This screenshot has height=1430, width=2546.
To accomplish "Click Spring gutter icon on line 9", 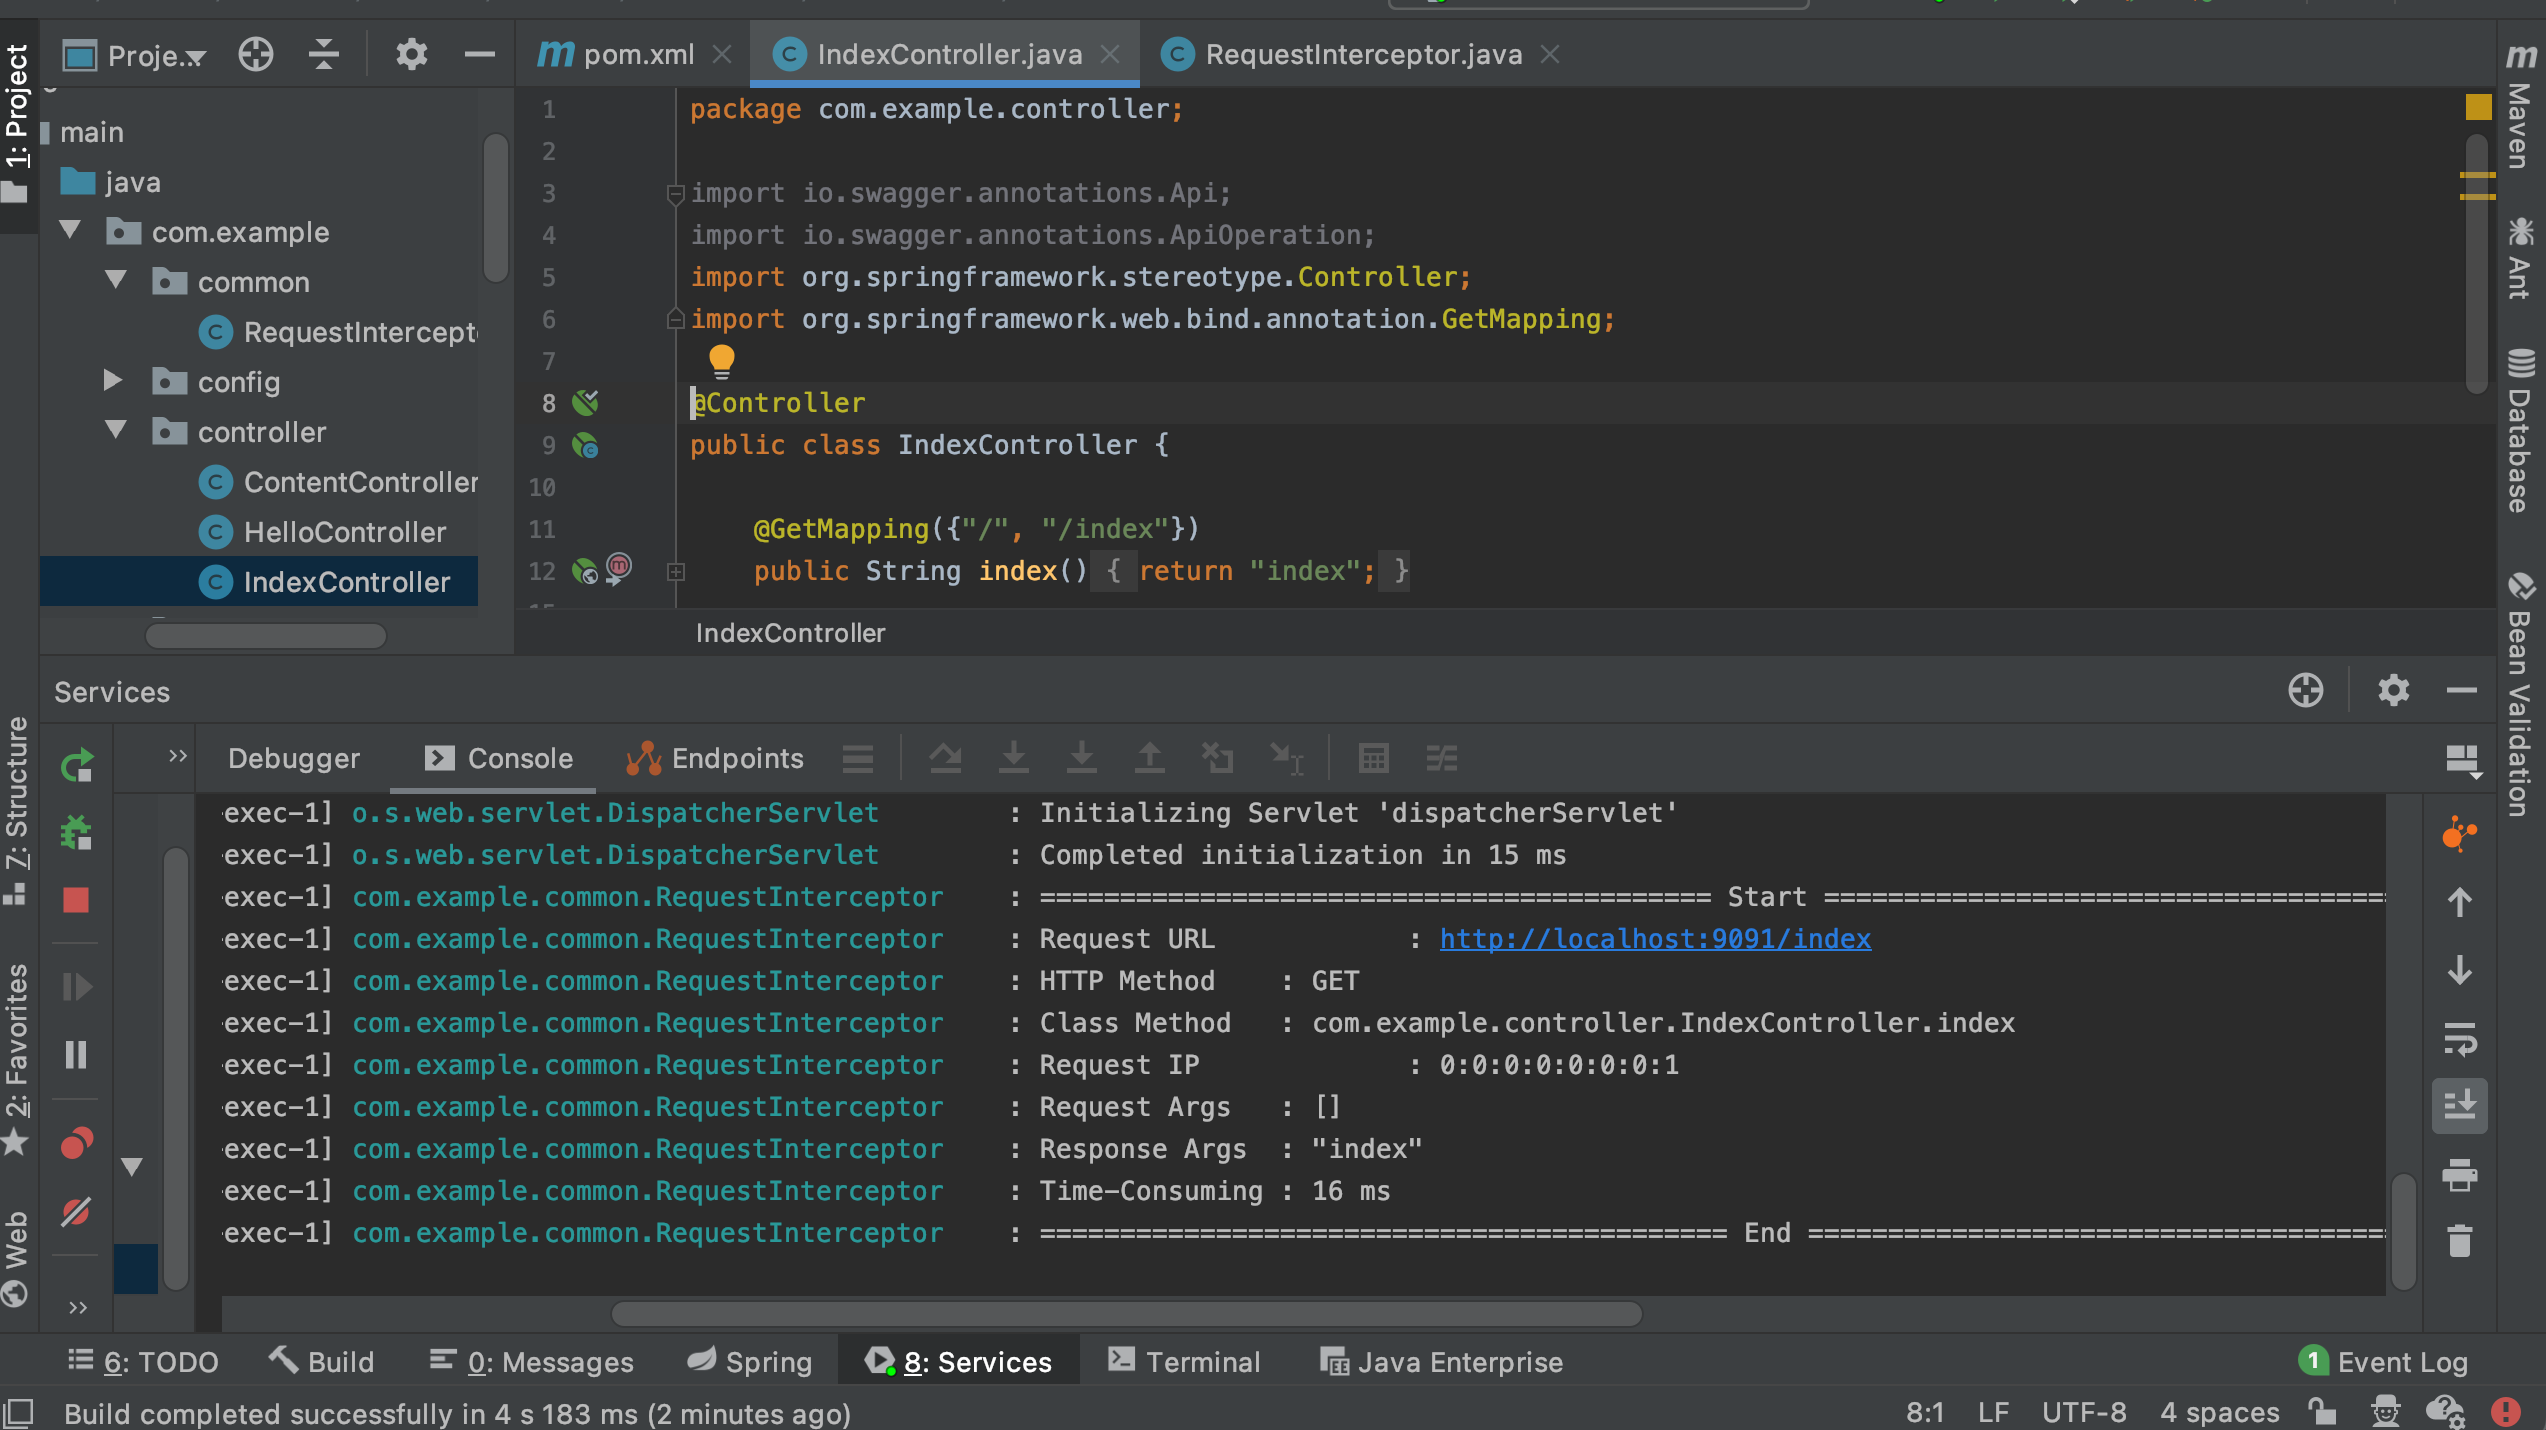I will pyautogui.click(x=585, y=445).
